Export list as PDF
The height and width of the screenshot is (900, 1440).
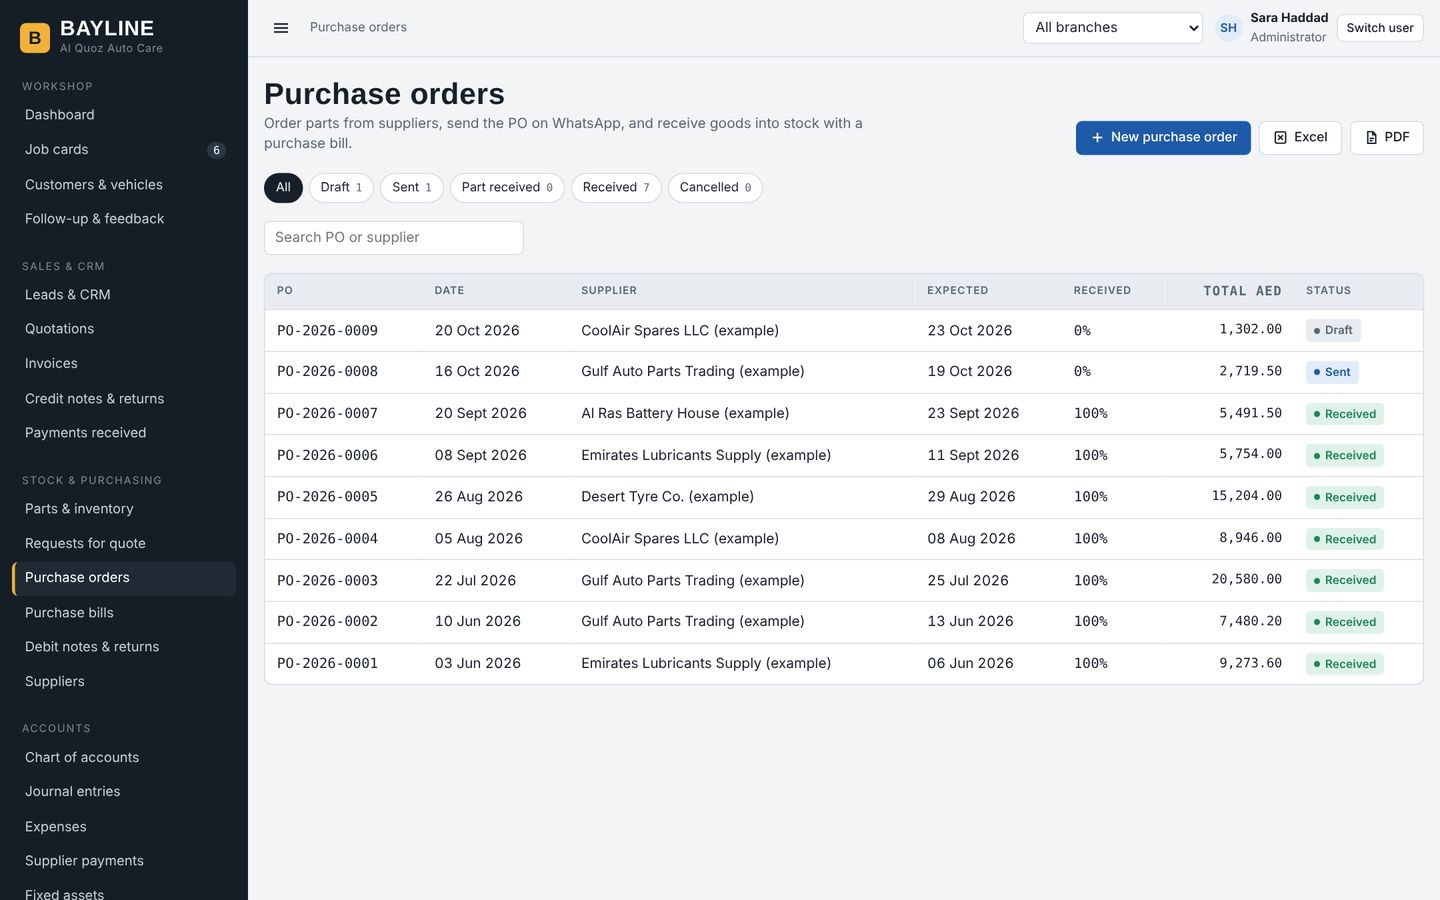(x=1386, y=138)
